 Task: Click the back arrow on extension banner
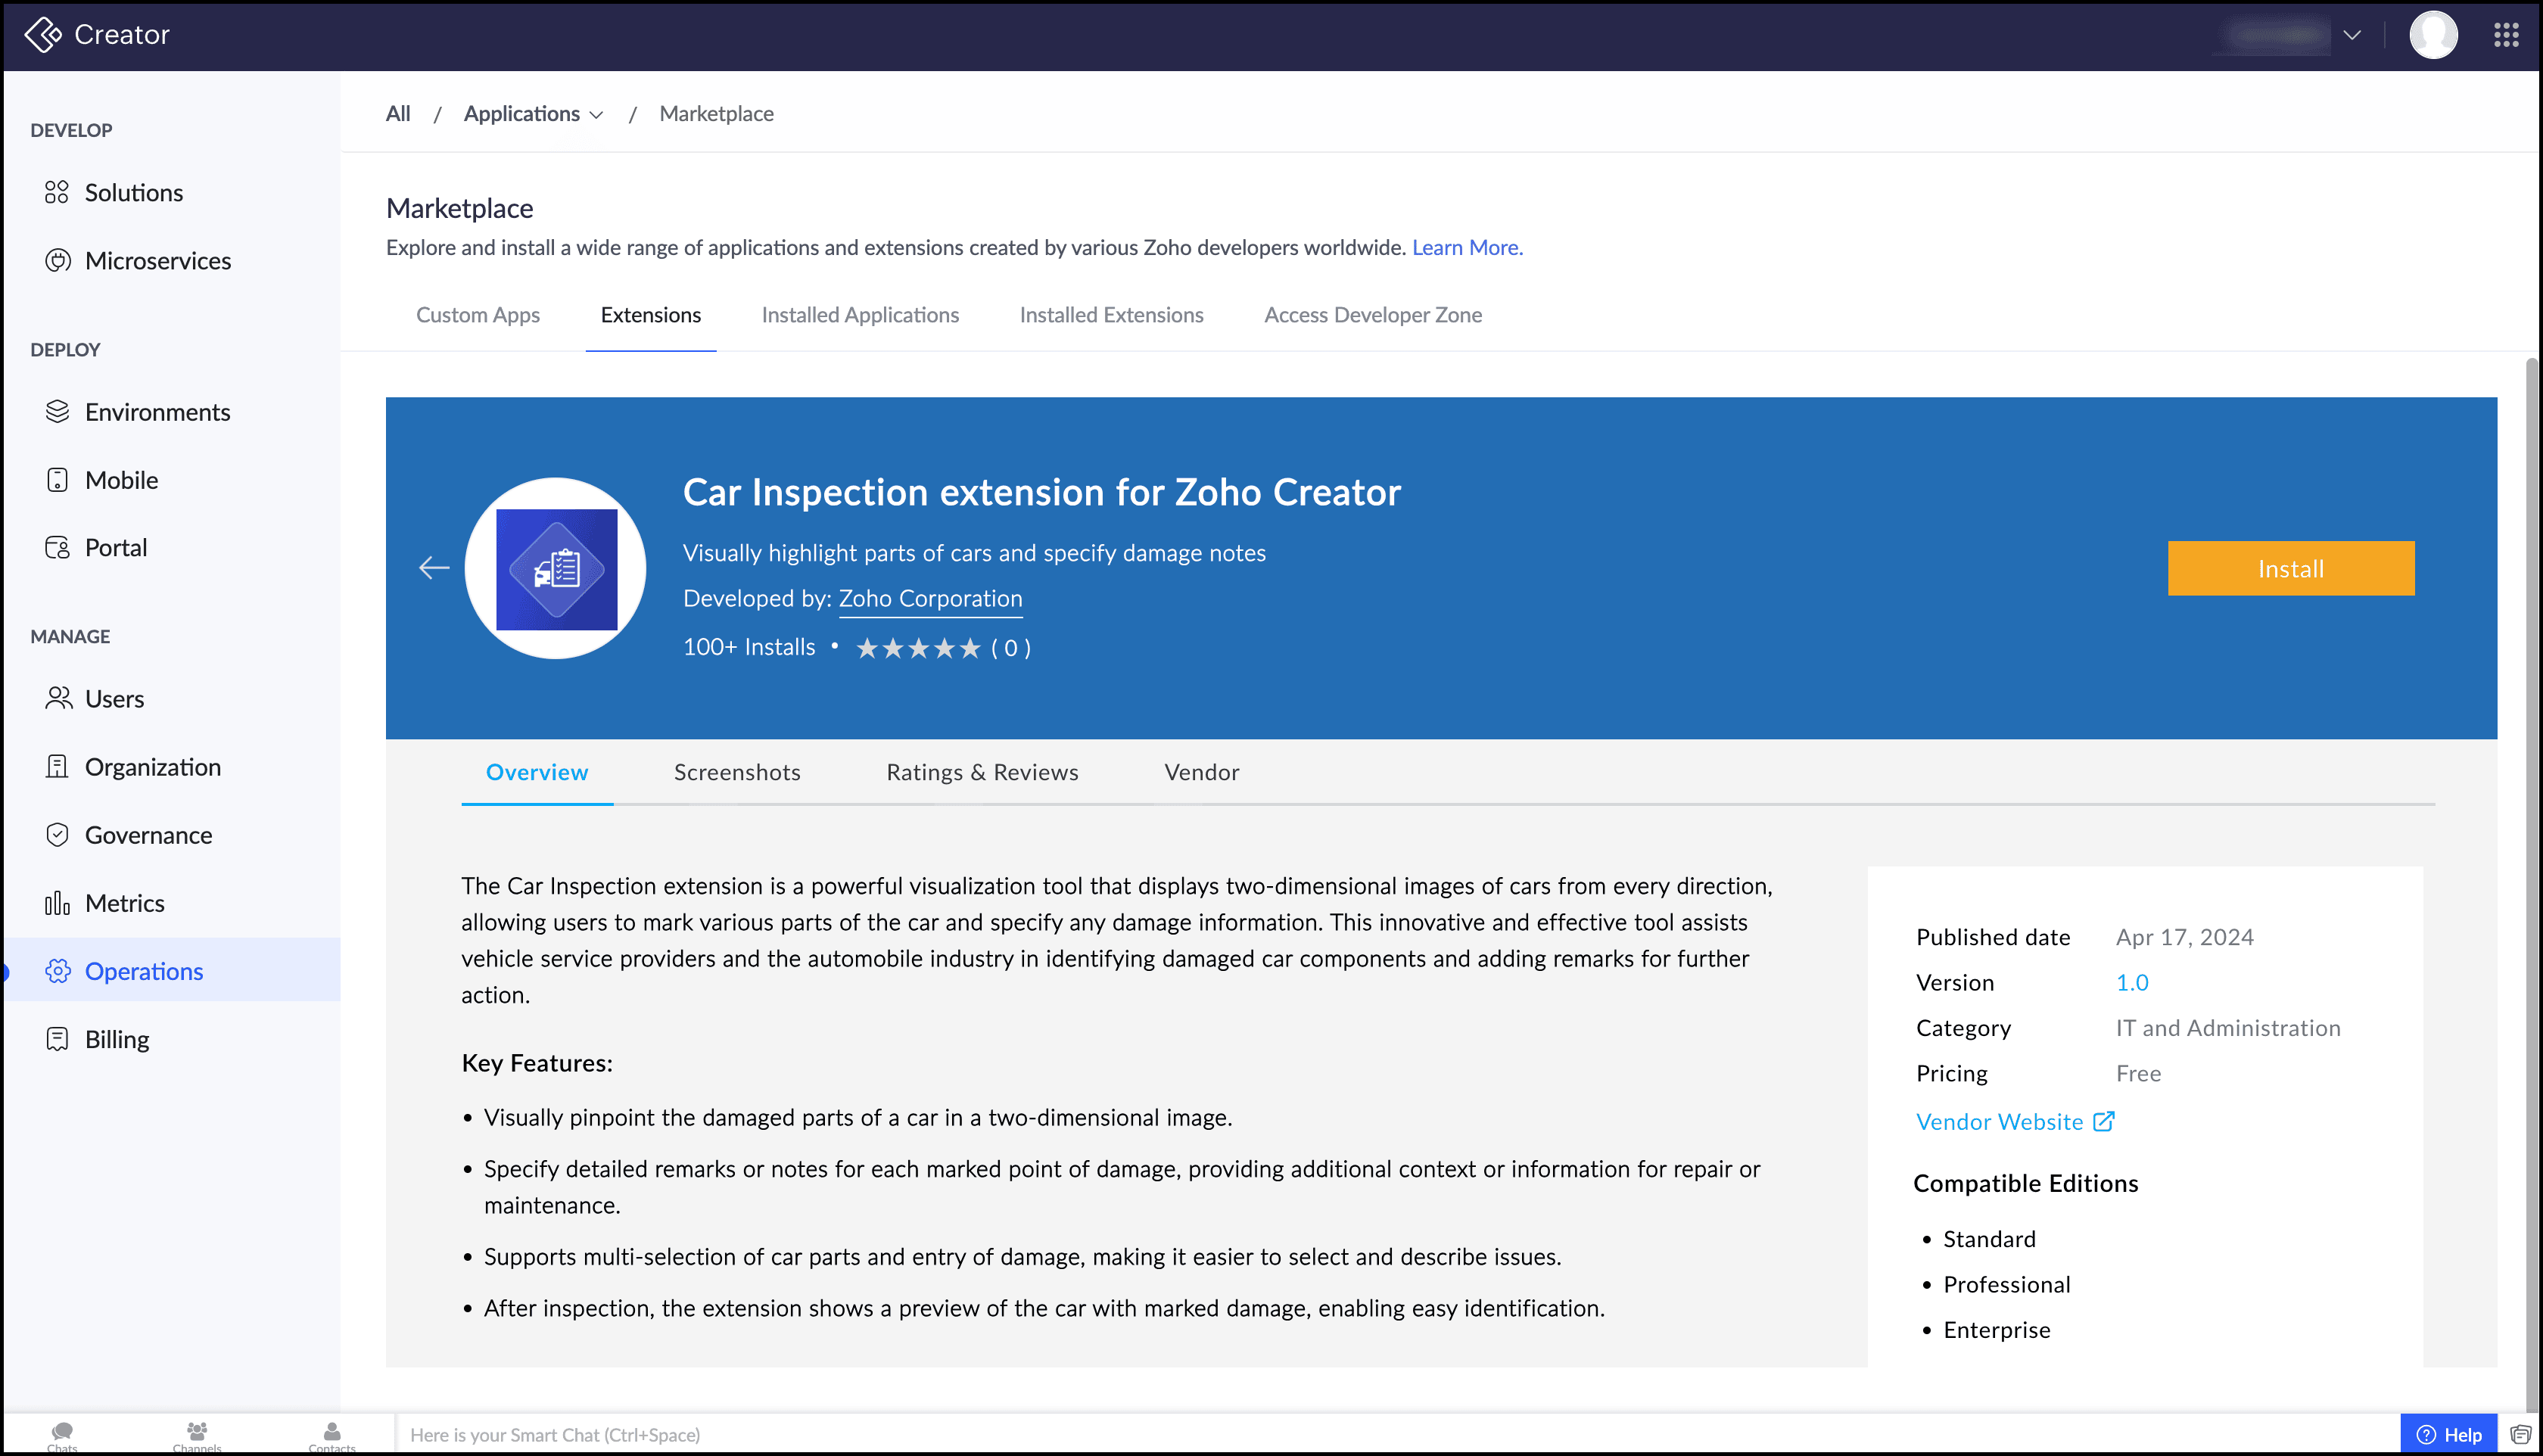pos(433,568)
